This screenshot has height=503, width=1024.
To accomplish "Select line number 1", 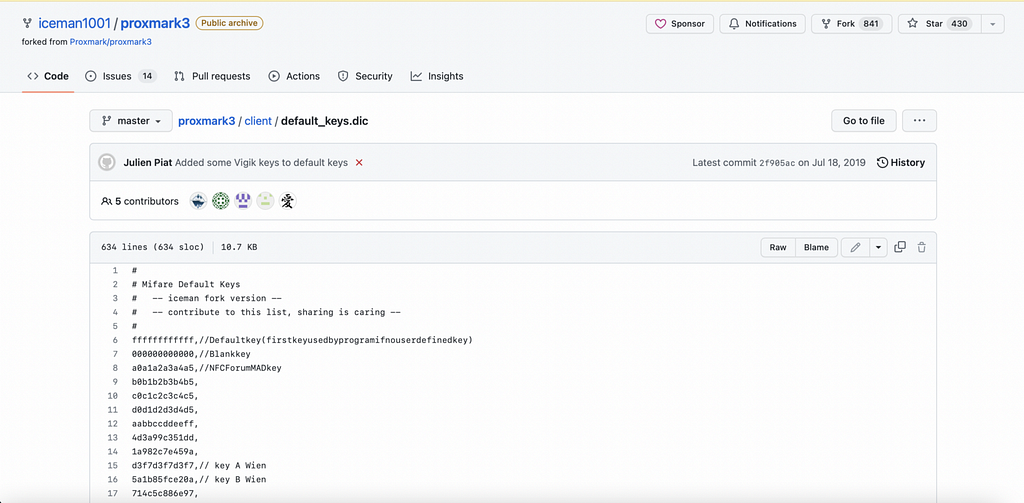I will point(114,270).
